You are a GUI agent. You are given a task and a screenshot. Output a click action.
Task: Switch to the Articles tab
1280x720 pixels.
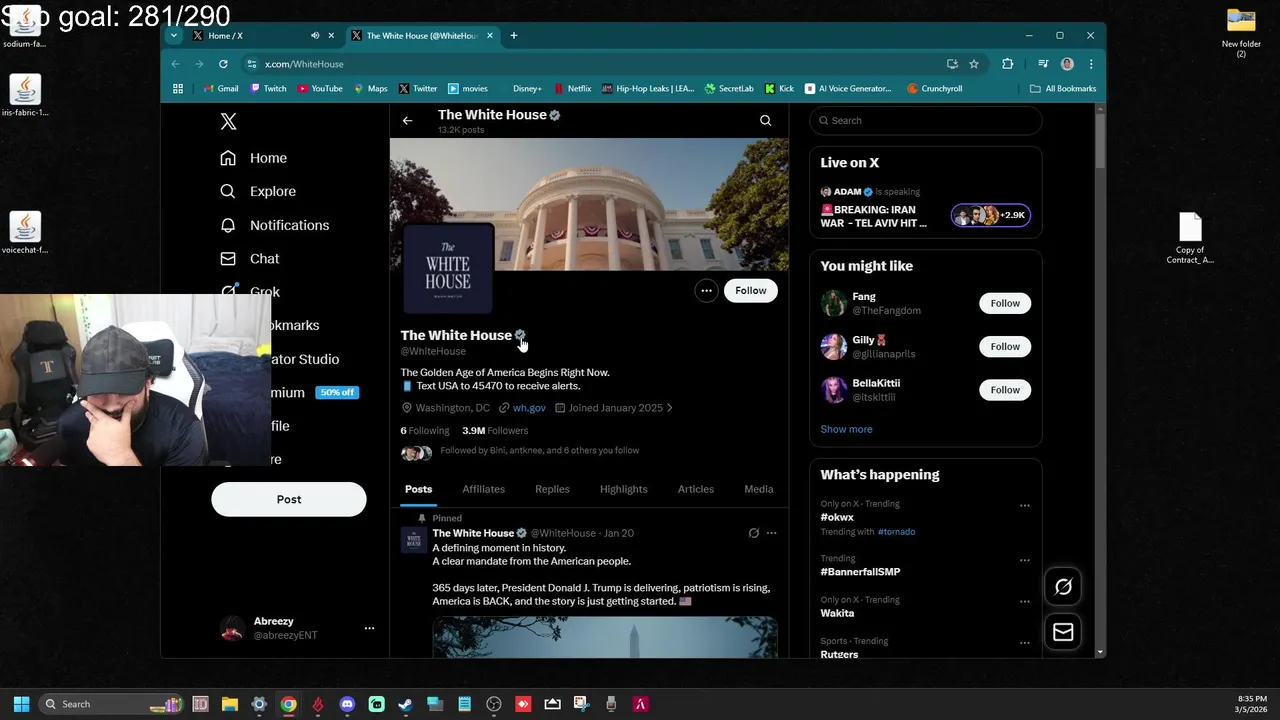pos(696,489)
